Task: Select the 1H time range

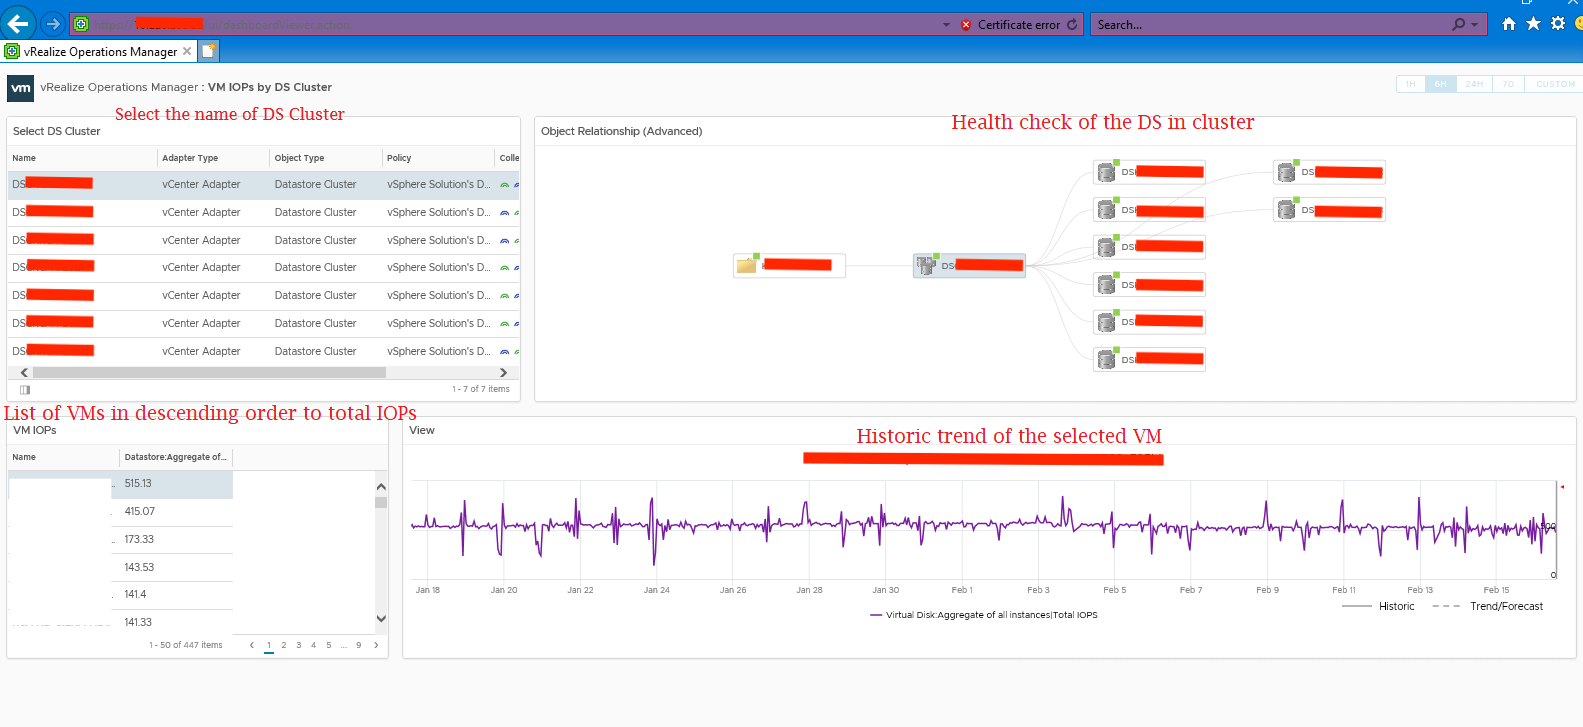Action: point(1410,85)
